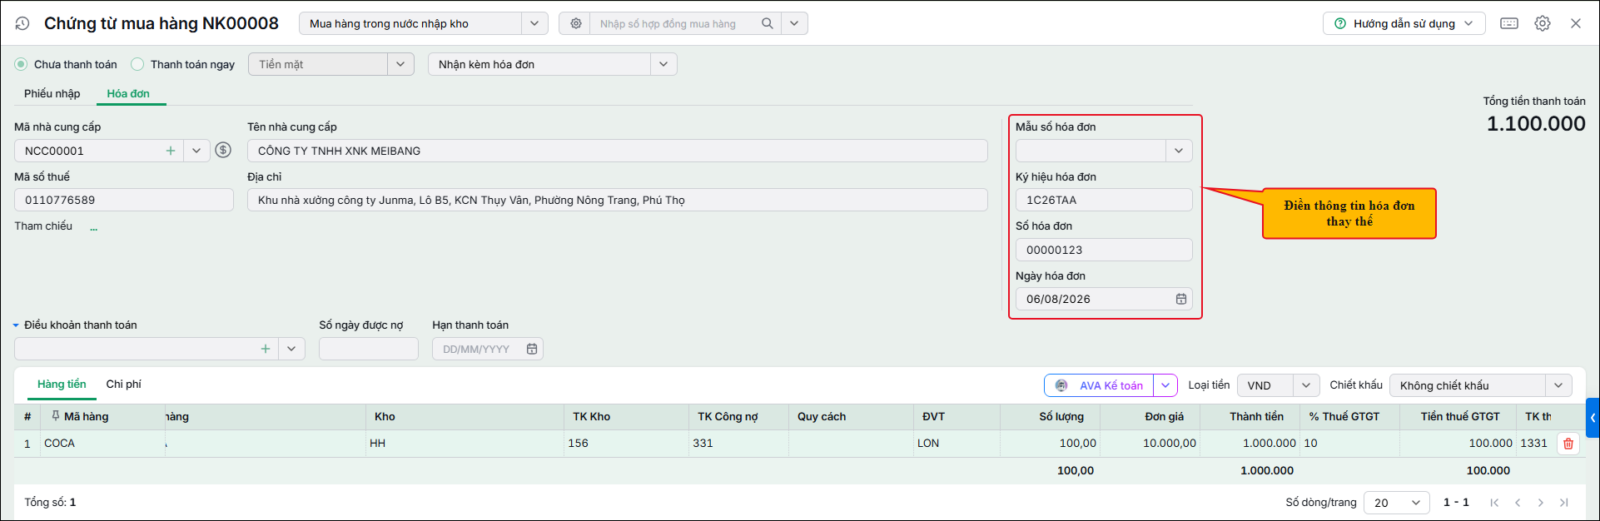This screenshot has height=521, width=1600.
Task: Click Số hóa đơn field 00000123
Action: click(1104, 250)
